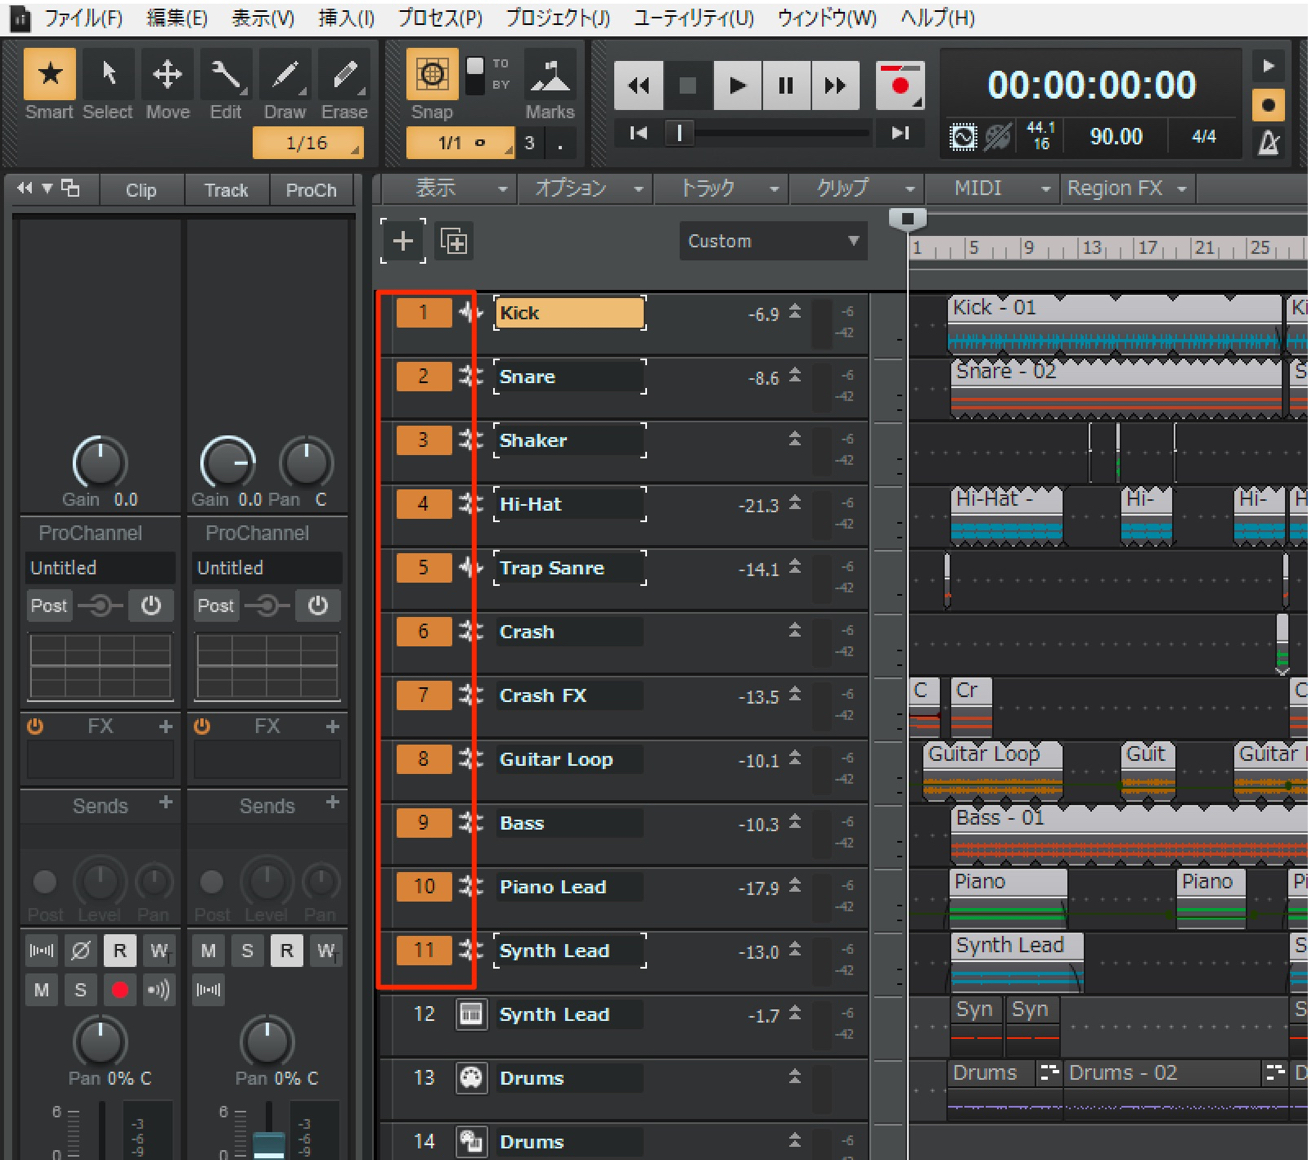1308x1160 pixels.
Task: Fast forward the transport
Action: pos(835,86)
